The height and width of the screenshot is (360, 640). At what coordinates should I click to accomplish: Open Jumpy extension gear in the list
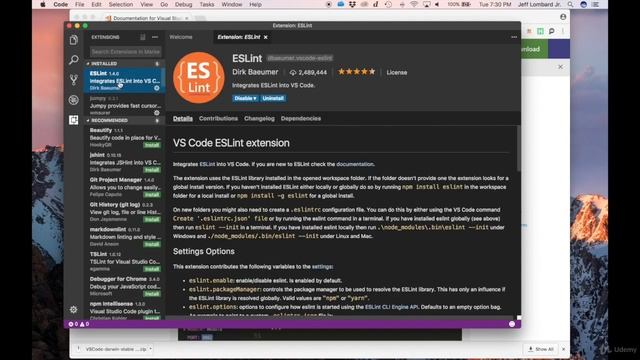[157, 113]
